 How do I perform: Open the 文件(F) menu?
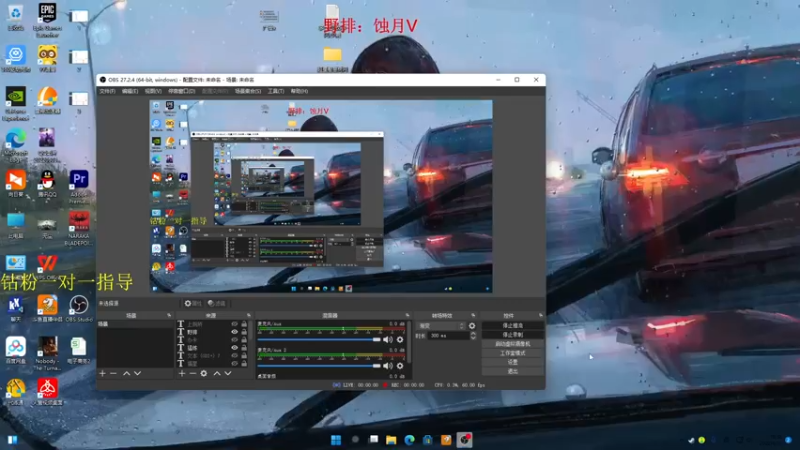pyautogui.click(x=107, y=91)
